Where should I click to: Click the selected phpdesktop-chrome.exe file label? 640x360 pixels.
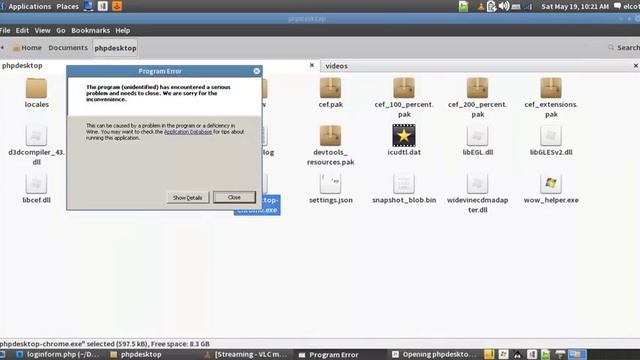tap(257, 205)
